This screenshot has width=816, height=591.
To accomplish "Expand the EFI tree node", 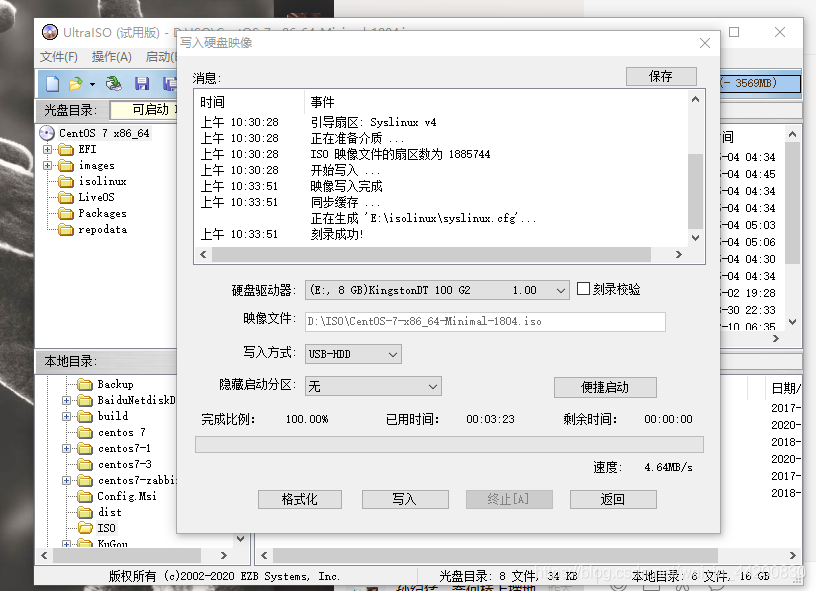I will pos(47,150).
